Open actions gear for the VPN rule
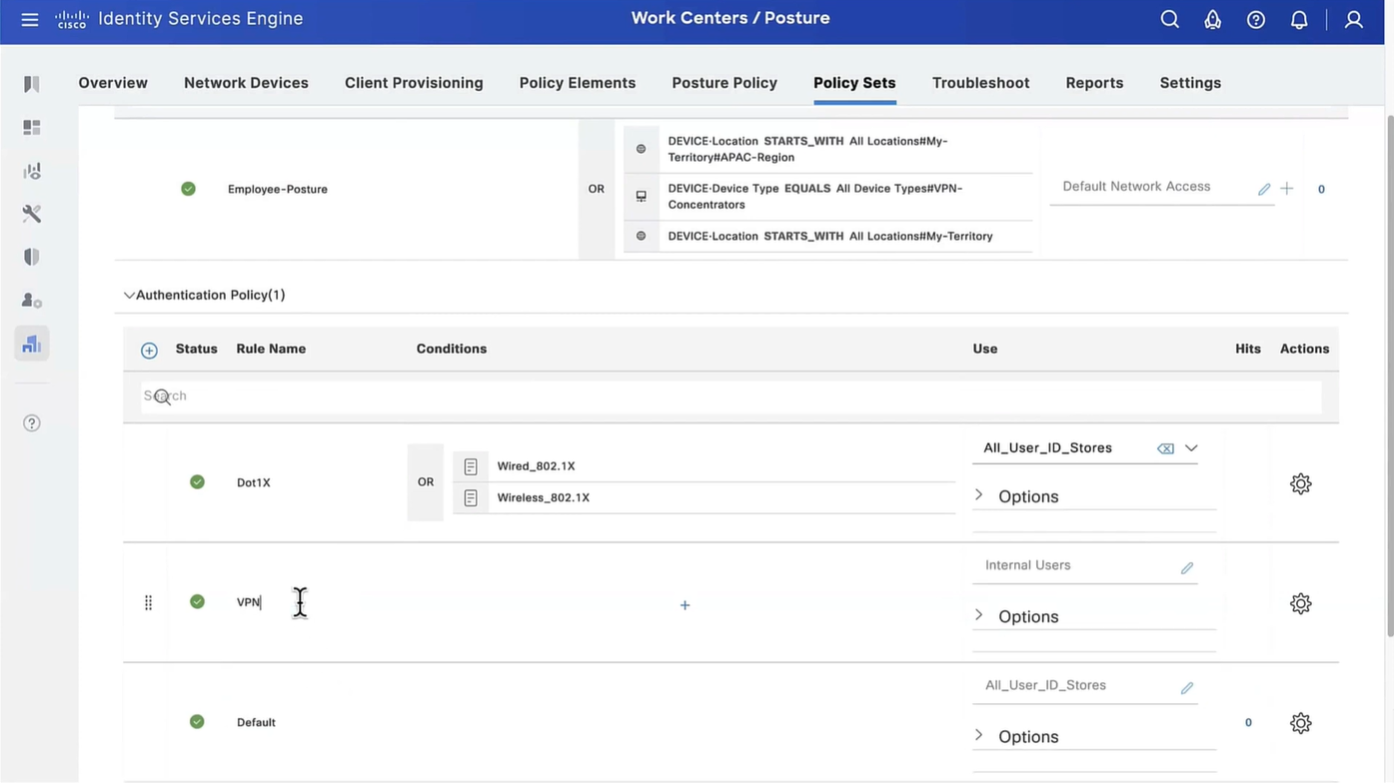 click(1300, 604)
